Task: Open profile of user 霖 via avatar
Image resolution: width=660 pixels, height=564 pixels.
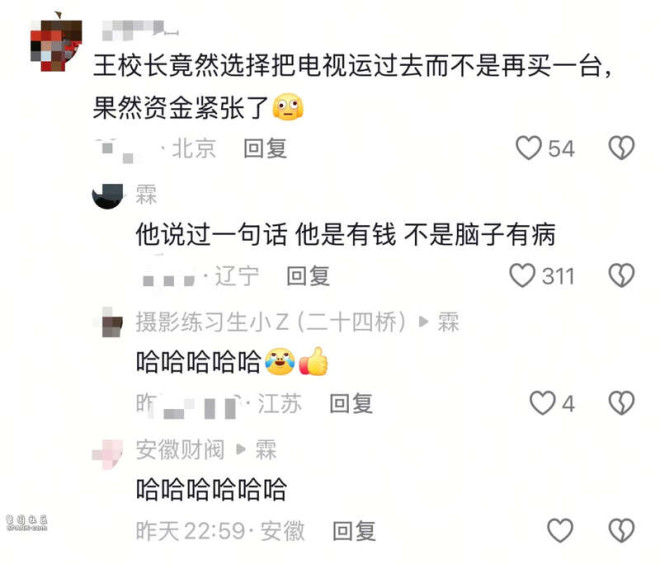Action: 108,195
